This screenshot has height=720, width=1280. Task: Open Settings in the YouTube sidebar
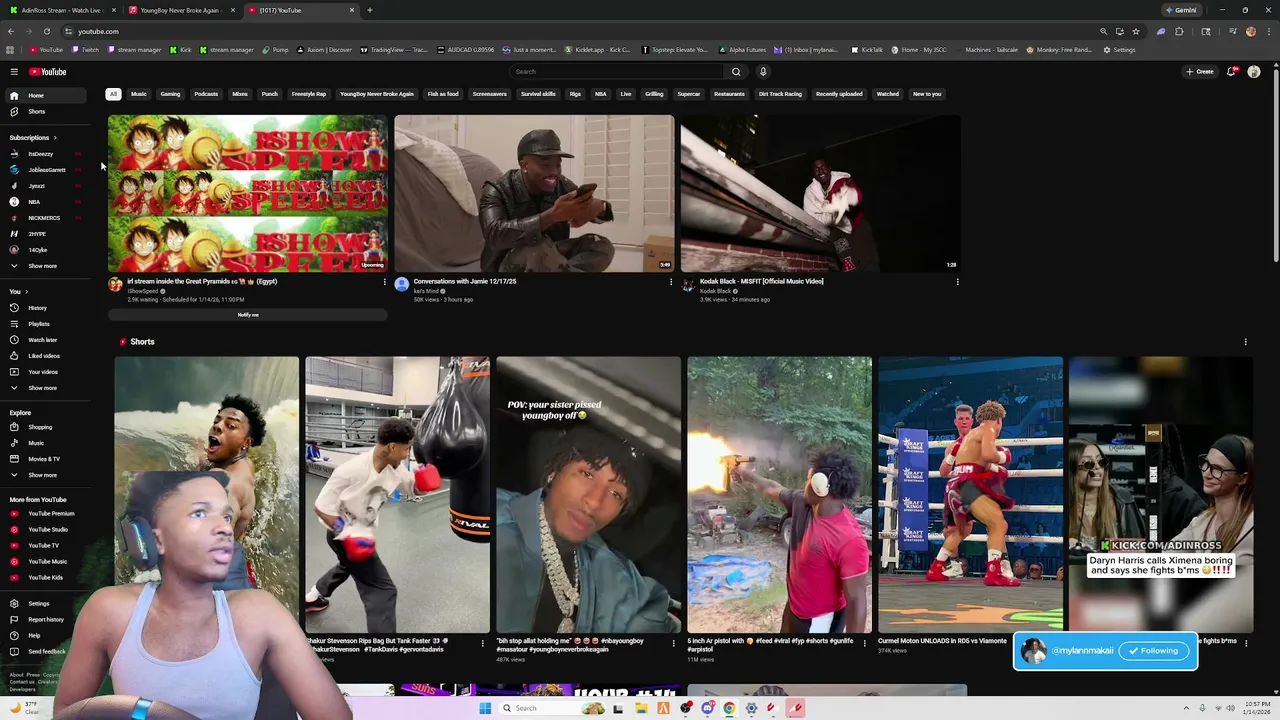pos(48,603)
